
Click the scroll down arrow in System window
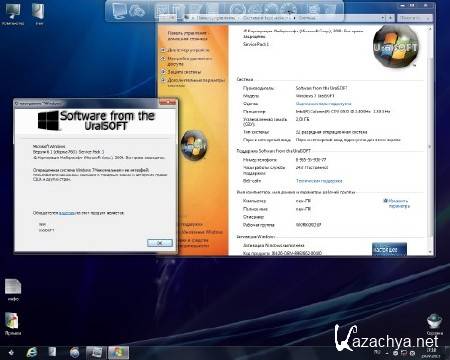click(x=430, y=252)
